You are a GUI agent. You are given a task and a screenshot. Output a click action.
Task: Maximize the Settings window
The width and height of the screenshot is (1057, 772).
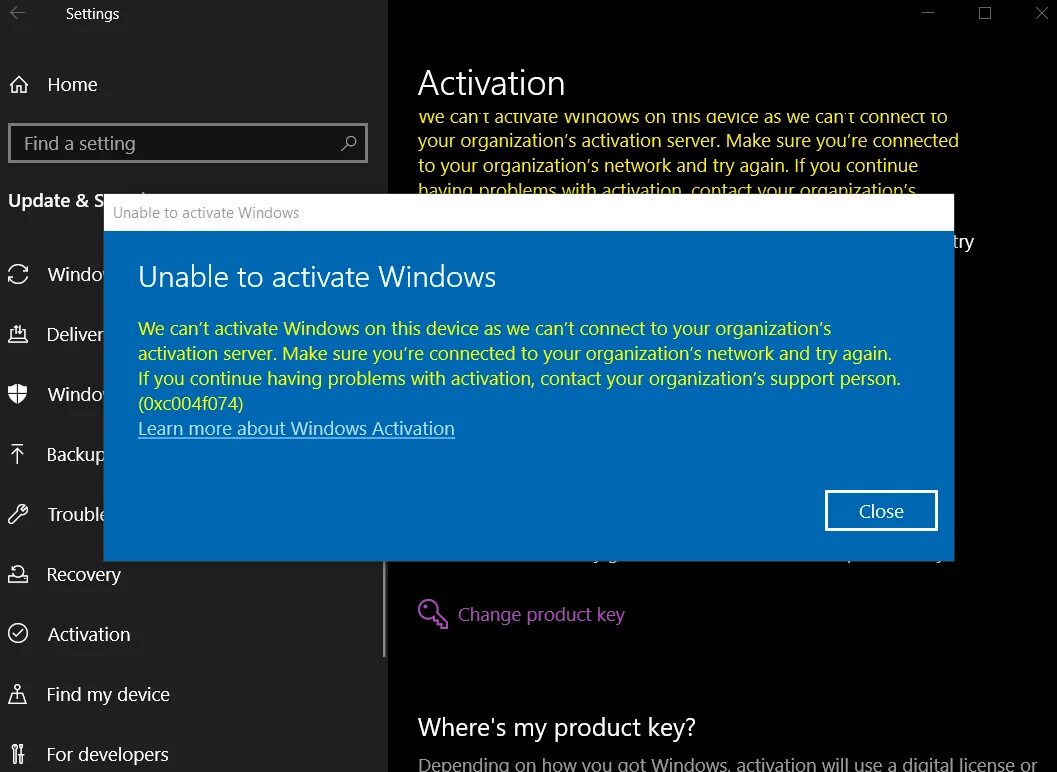click(x=985, y=13)
